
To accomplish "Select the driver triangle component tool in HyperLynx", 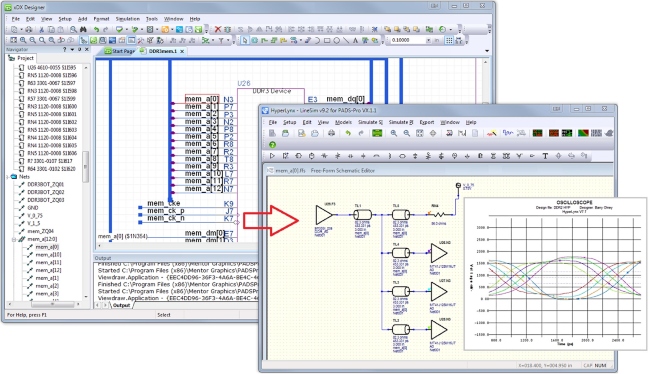I will (272, 156).
